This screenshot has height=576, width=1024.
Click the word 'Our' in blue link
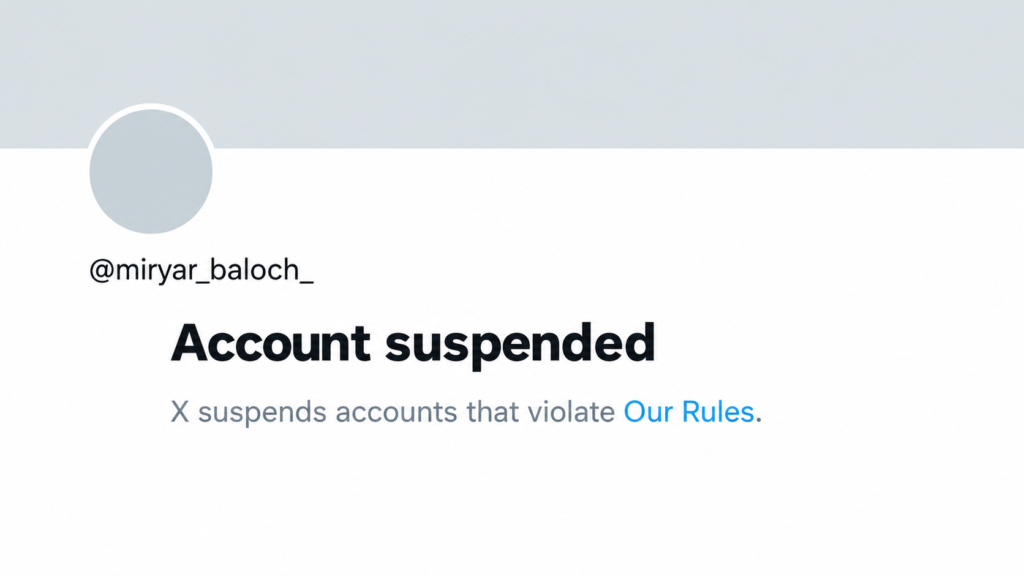point(648,412)
